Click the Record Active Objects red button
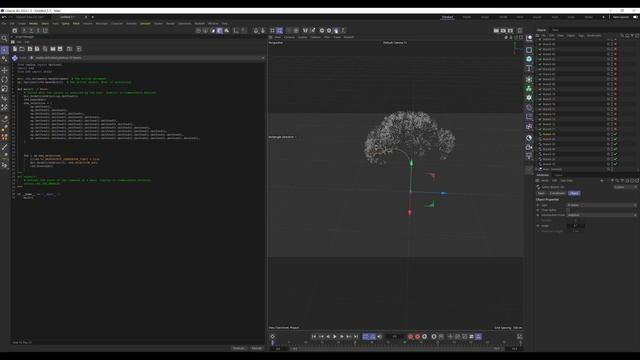Screen dimensions: 640x360 [410, 337]
